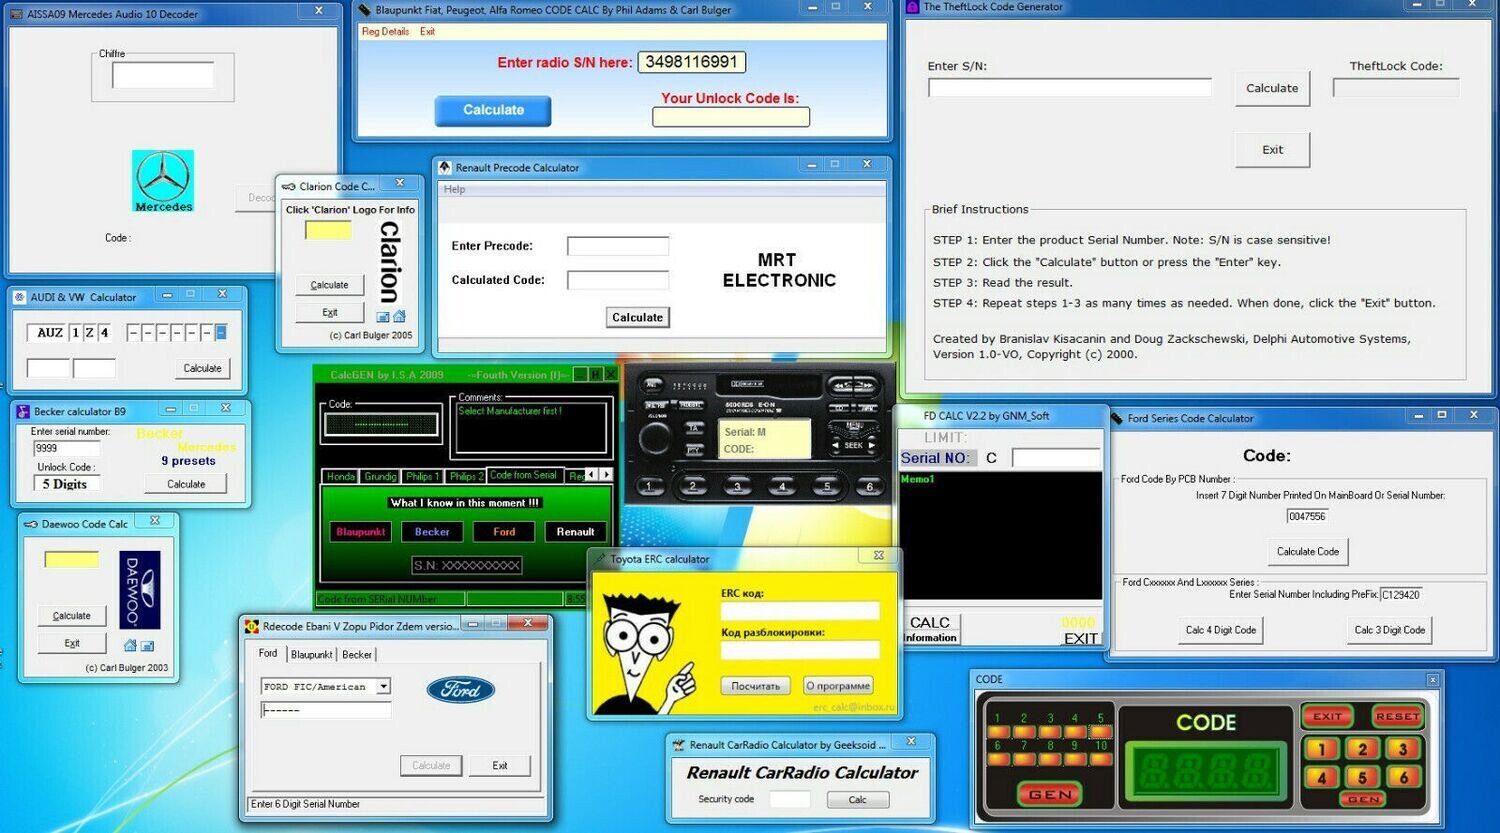The image size is (1500, 833).
Task: Click Calculate in the TheftLock Code Generator
Action: pyautogui.click(x=1272, y=88)
